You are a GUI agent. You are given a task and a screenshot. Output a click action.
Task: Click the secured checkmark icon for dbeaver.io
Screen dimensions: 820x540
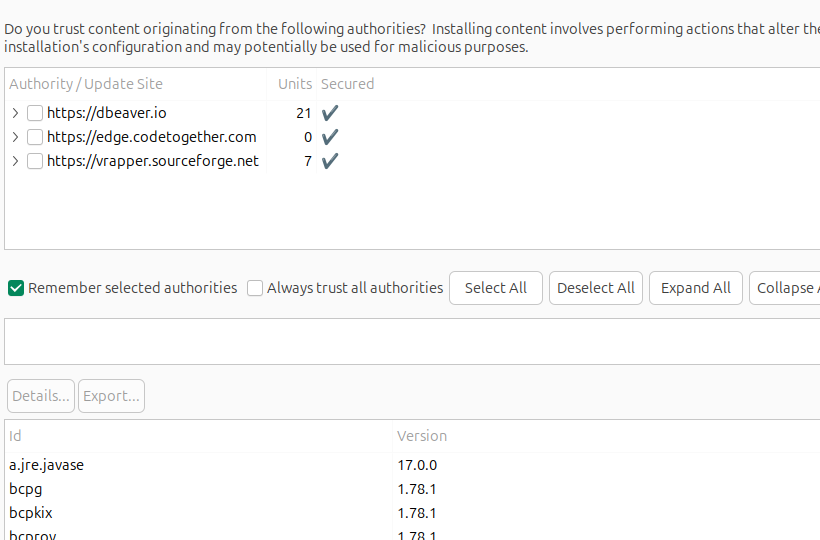click(x=330, y=113)
